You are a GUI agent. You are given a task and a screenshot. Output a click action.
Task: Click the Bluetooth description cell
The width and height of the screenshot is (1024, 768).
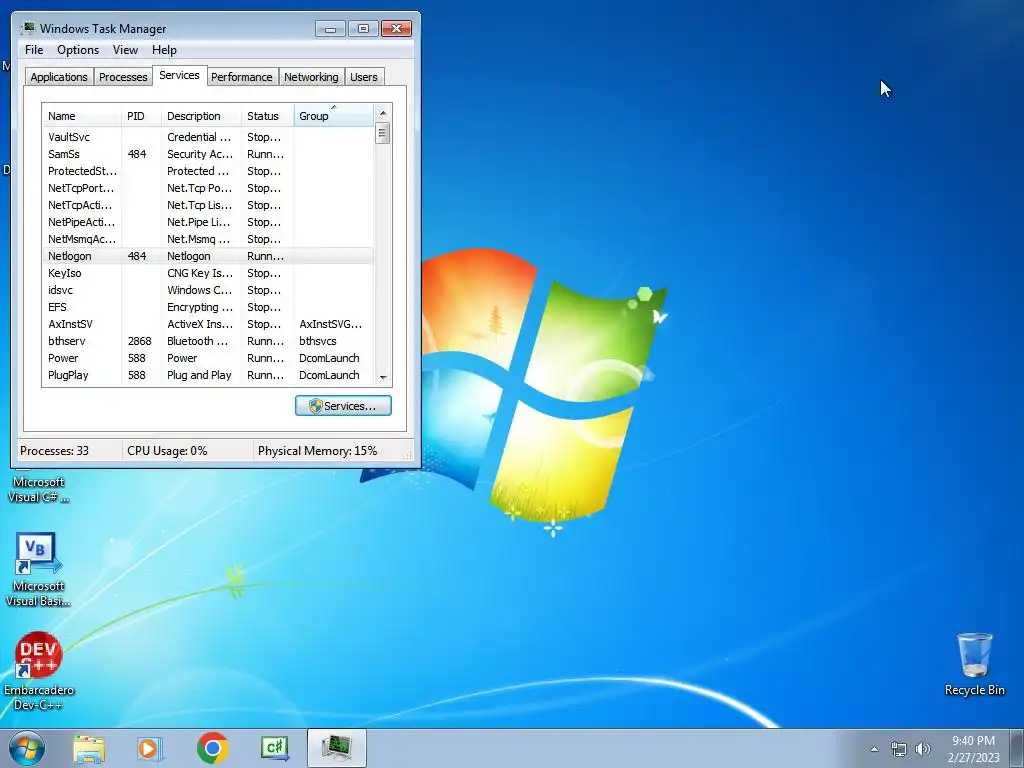198,341
